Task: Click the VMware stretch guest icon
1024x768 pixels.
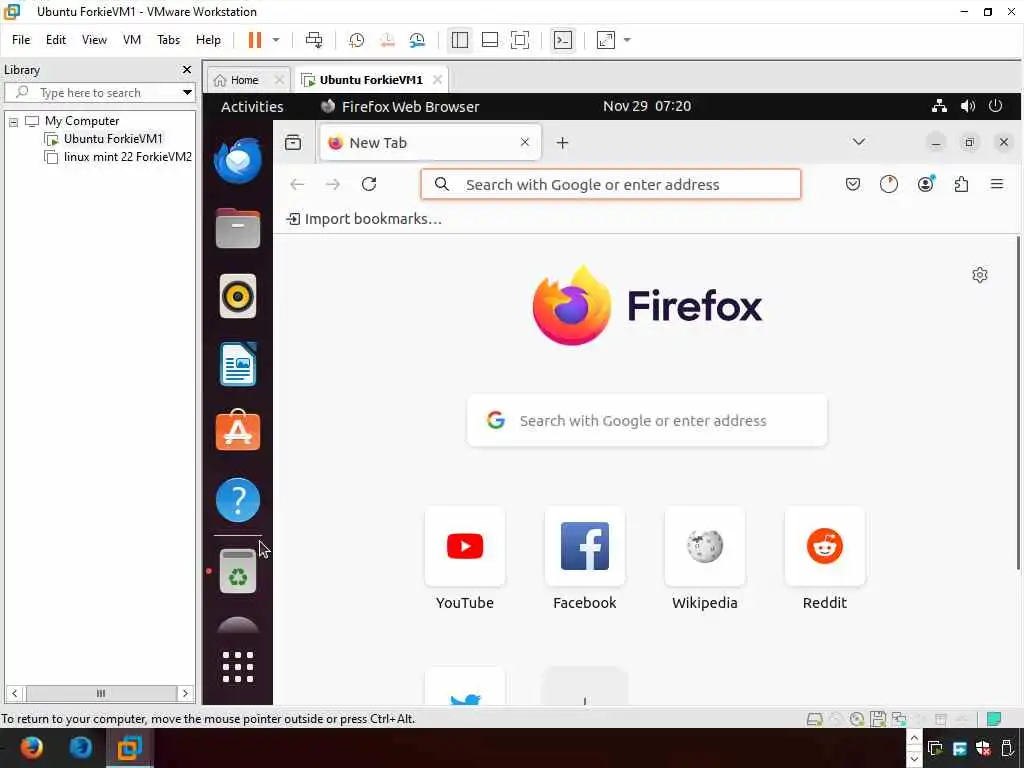Action: [606, 40]
